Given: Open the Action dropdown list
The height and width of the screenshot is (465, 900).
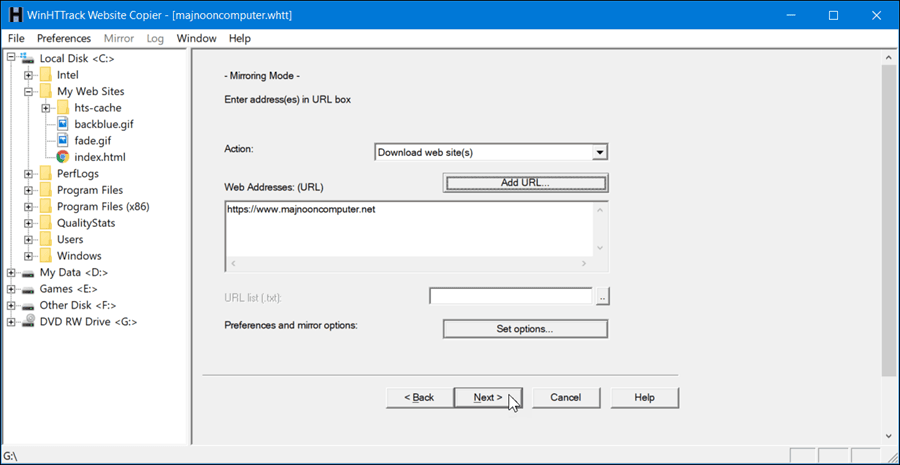Looking at the screenshot, I should [x=599, y=153].
